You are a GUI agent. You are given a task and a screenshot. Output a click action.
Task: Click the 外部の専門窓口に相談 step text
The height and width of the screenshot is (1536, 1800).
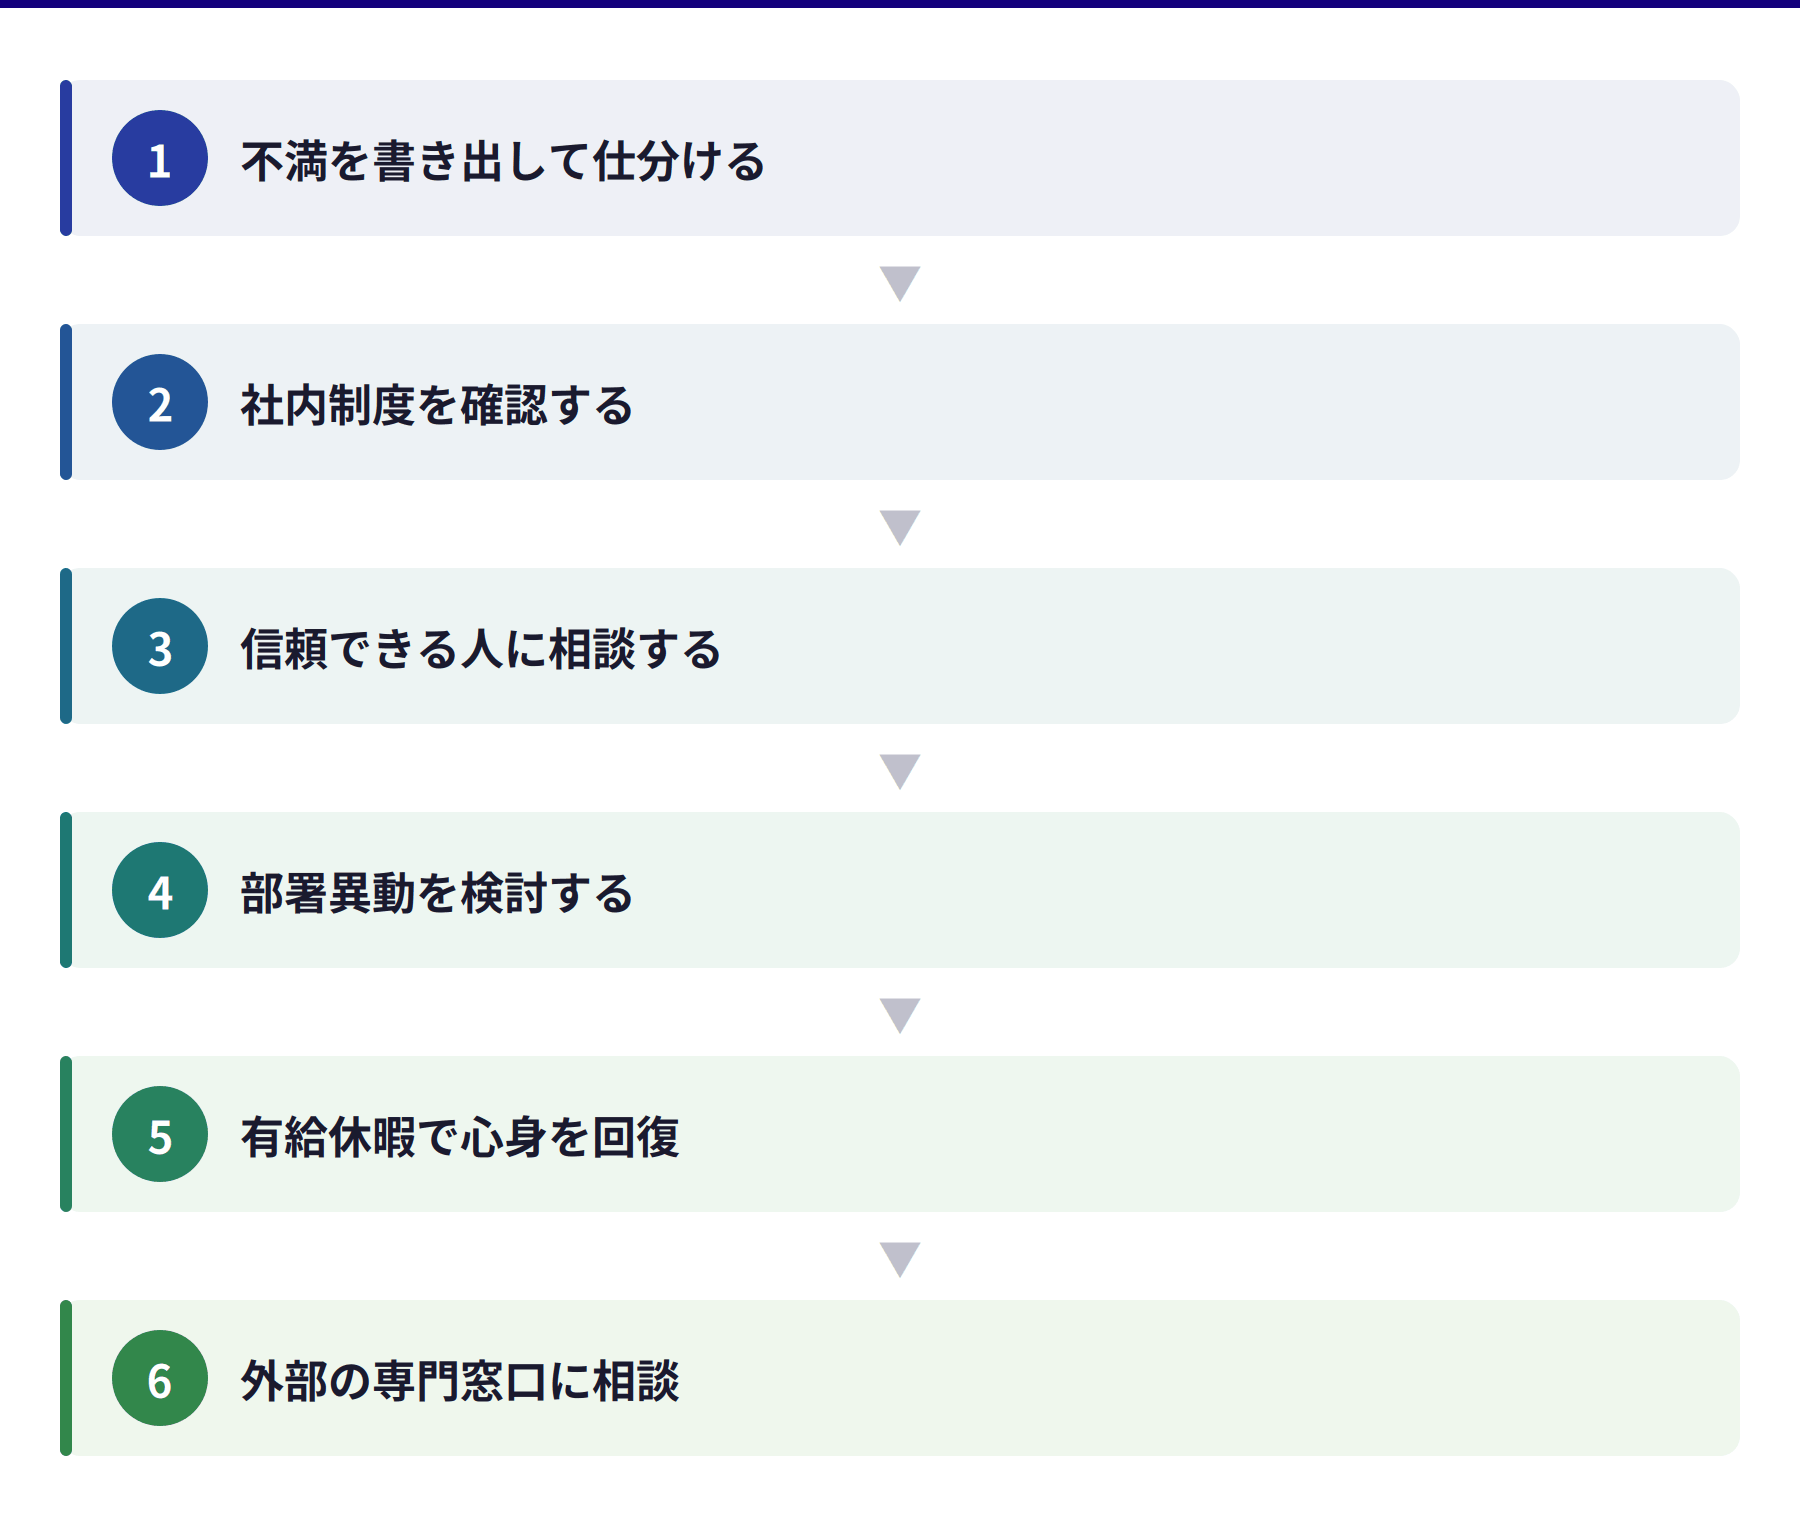[x=460, y=1381]
